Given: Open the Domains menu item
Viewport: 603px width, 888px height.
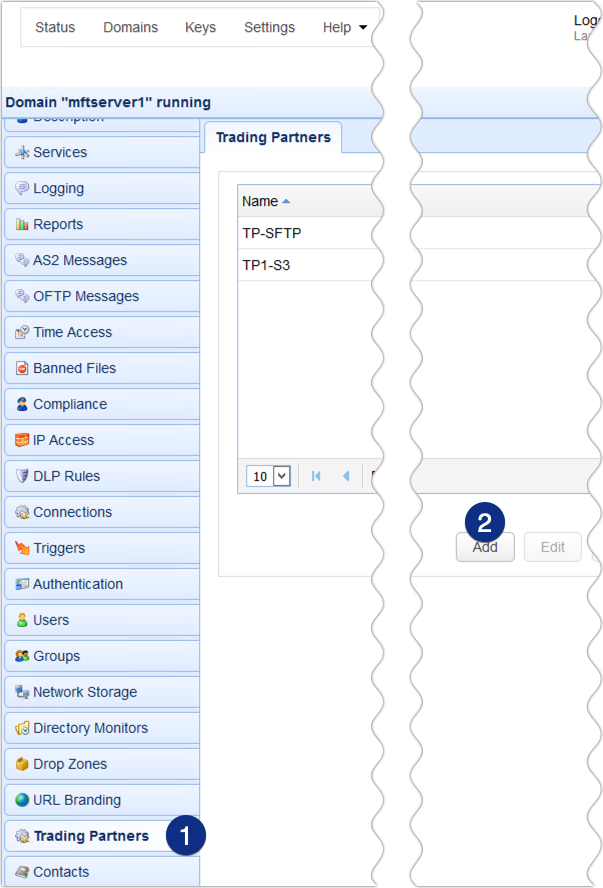Looking at the screenshot, I should click(x=130, y=27).
